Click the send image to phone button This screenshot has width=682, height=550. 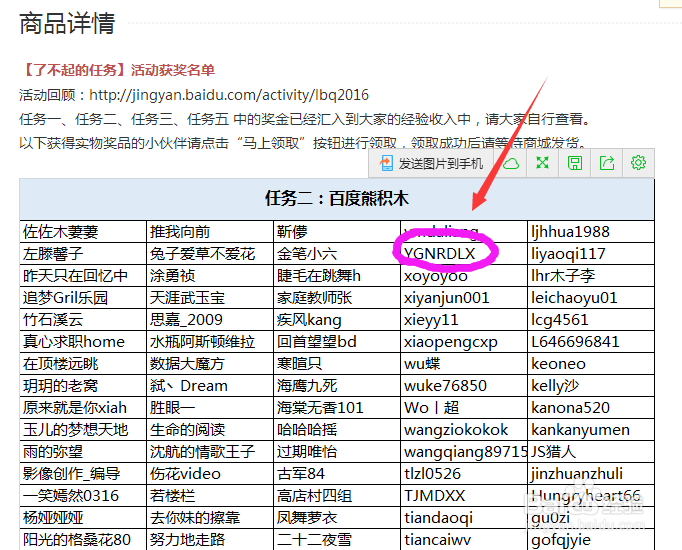coord(431,163)
